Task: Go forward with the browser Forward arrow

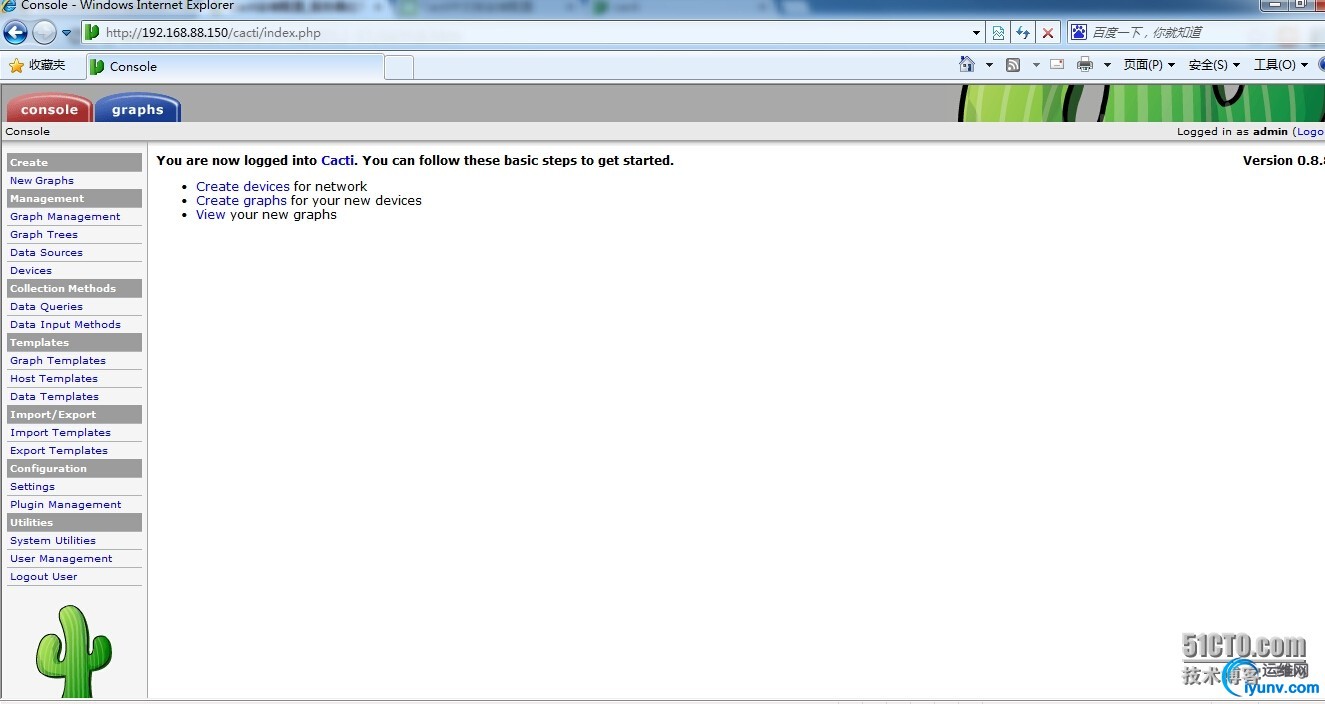Action: pos(44,33)
